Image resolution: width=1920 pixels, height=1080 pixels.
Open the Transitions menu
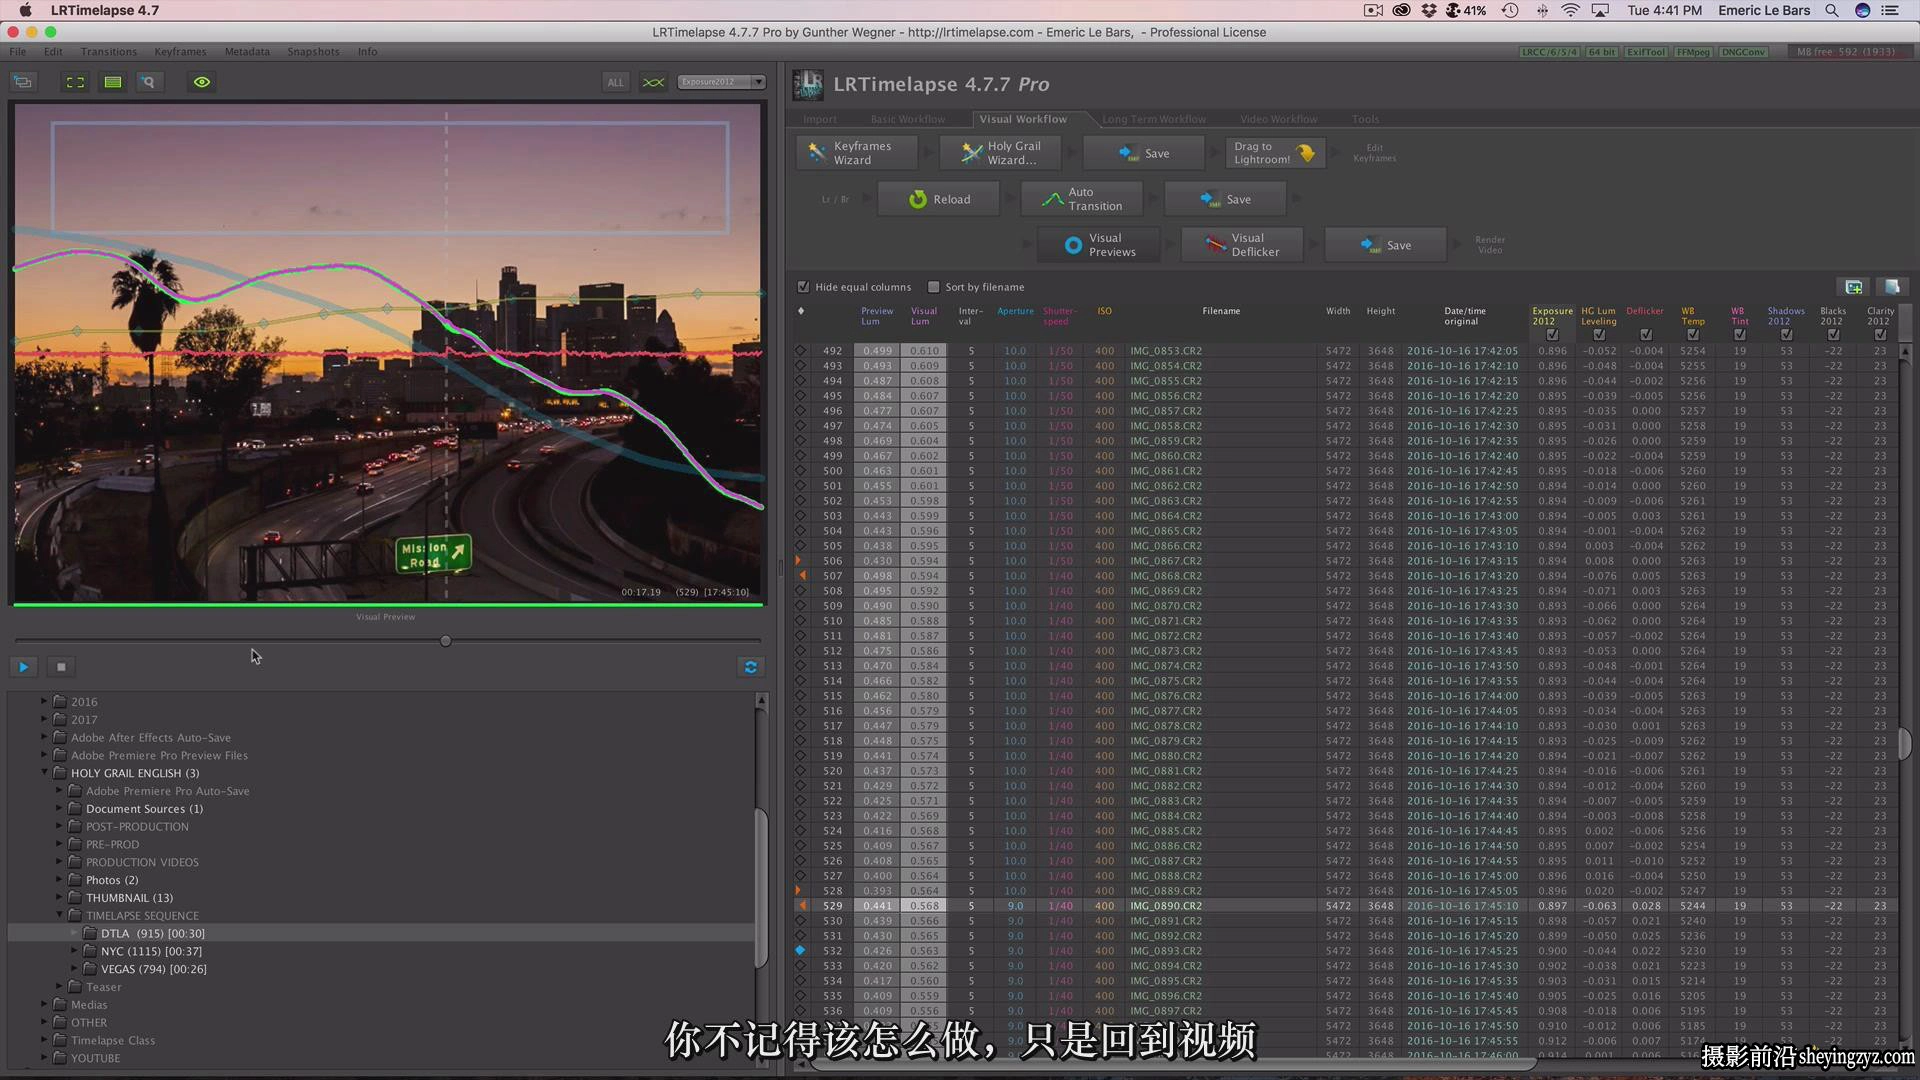pos(109,52)
